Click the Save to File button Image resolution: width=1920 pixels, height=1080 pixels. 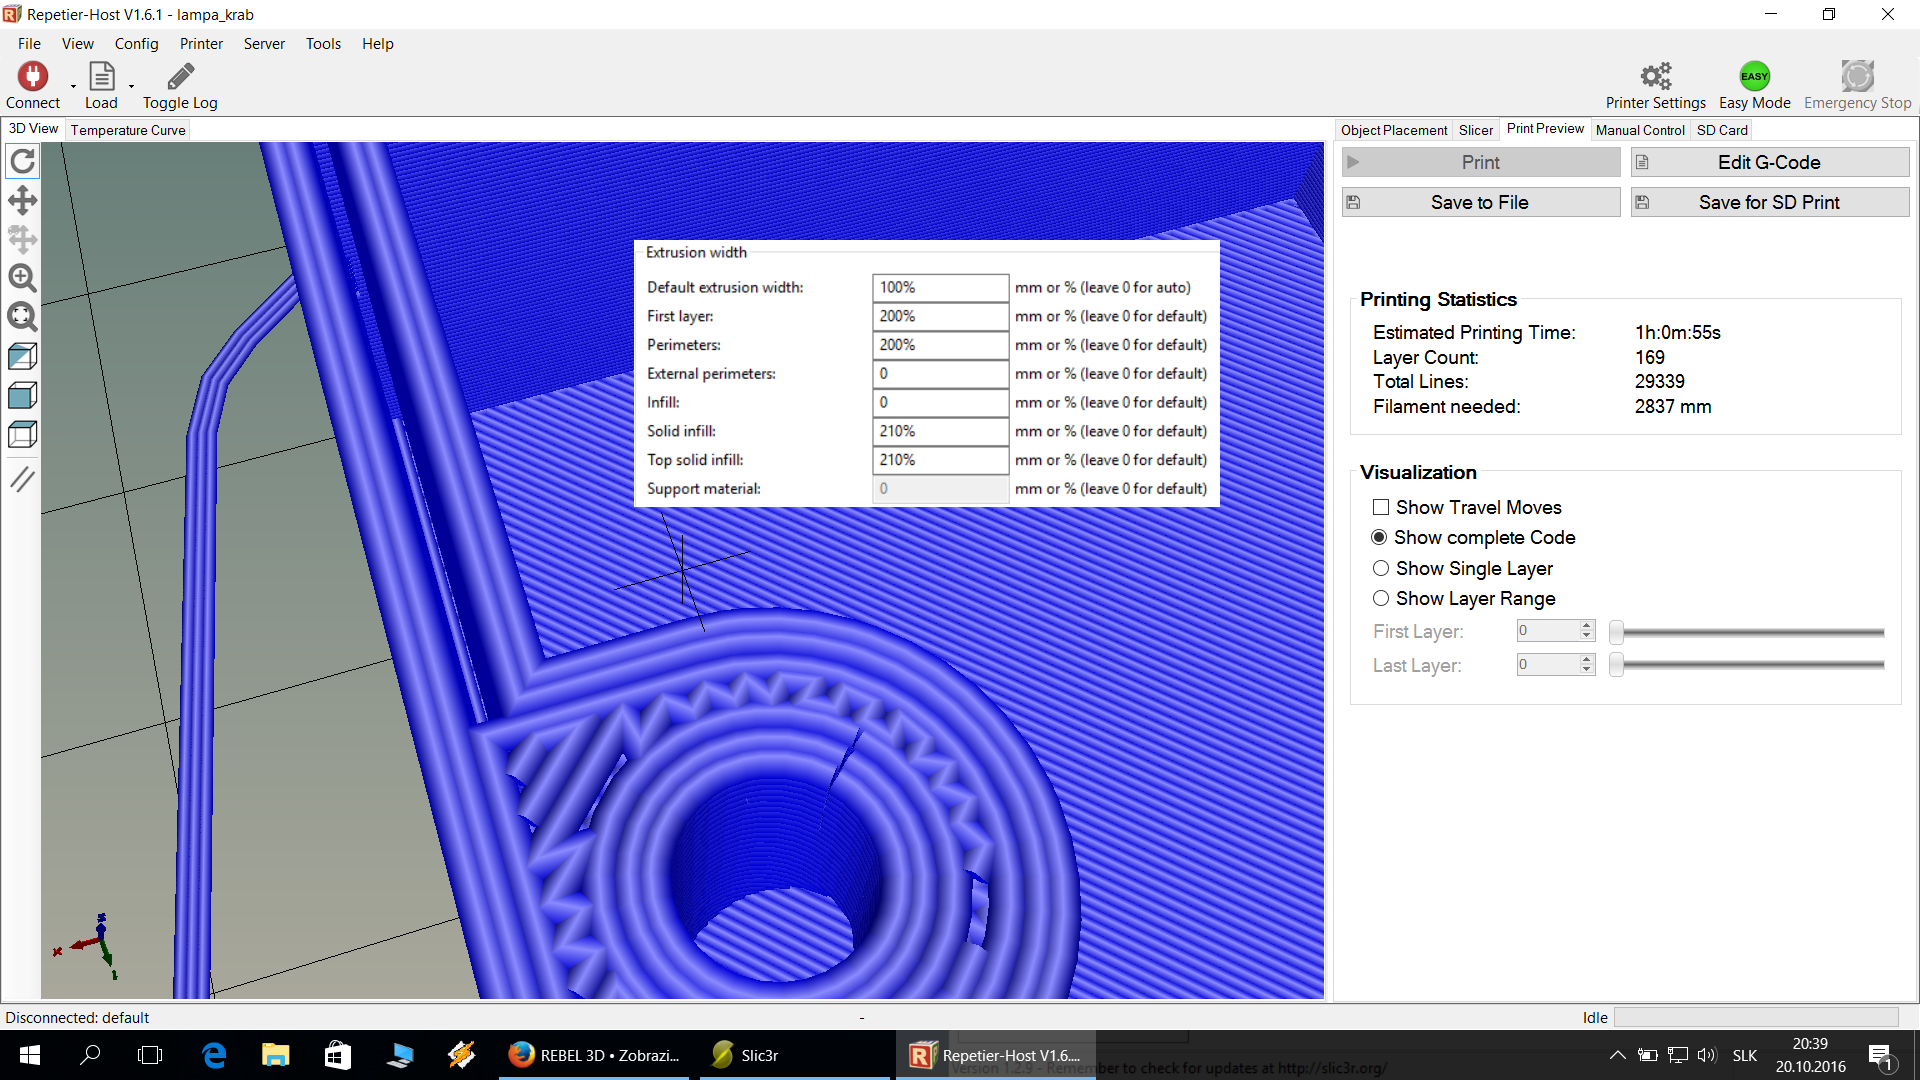1480,202
